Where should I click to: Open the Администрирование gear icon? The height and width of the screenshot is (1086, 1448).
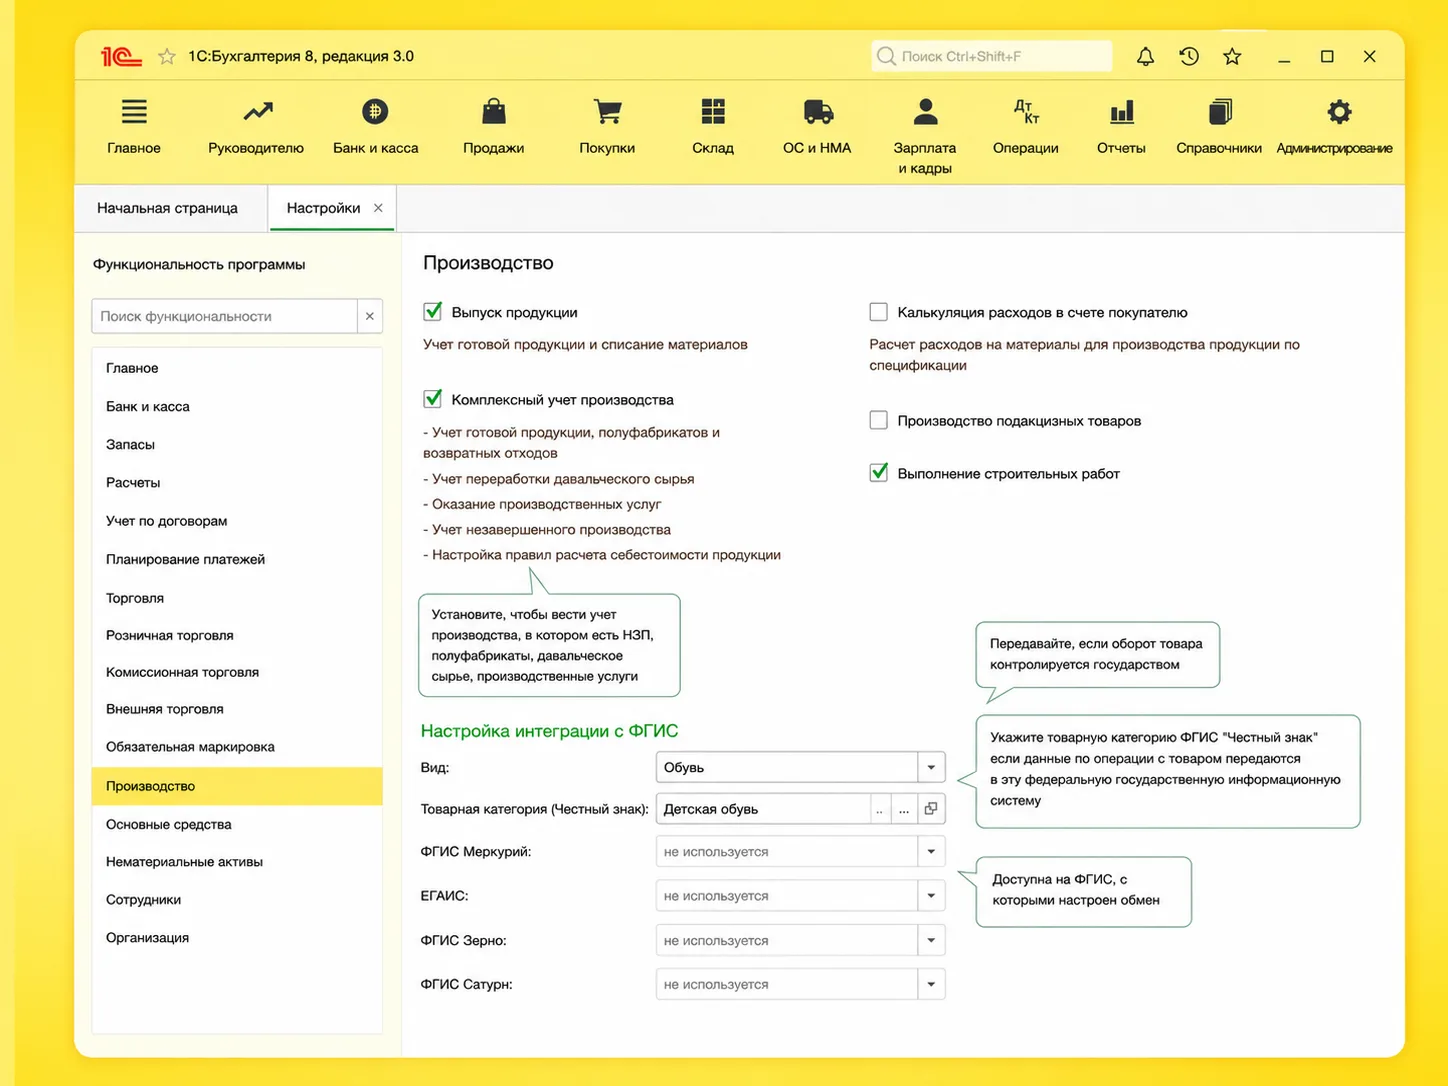(x=1339, y=111)
